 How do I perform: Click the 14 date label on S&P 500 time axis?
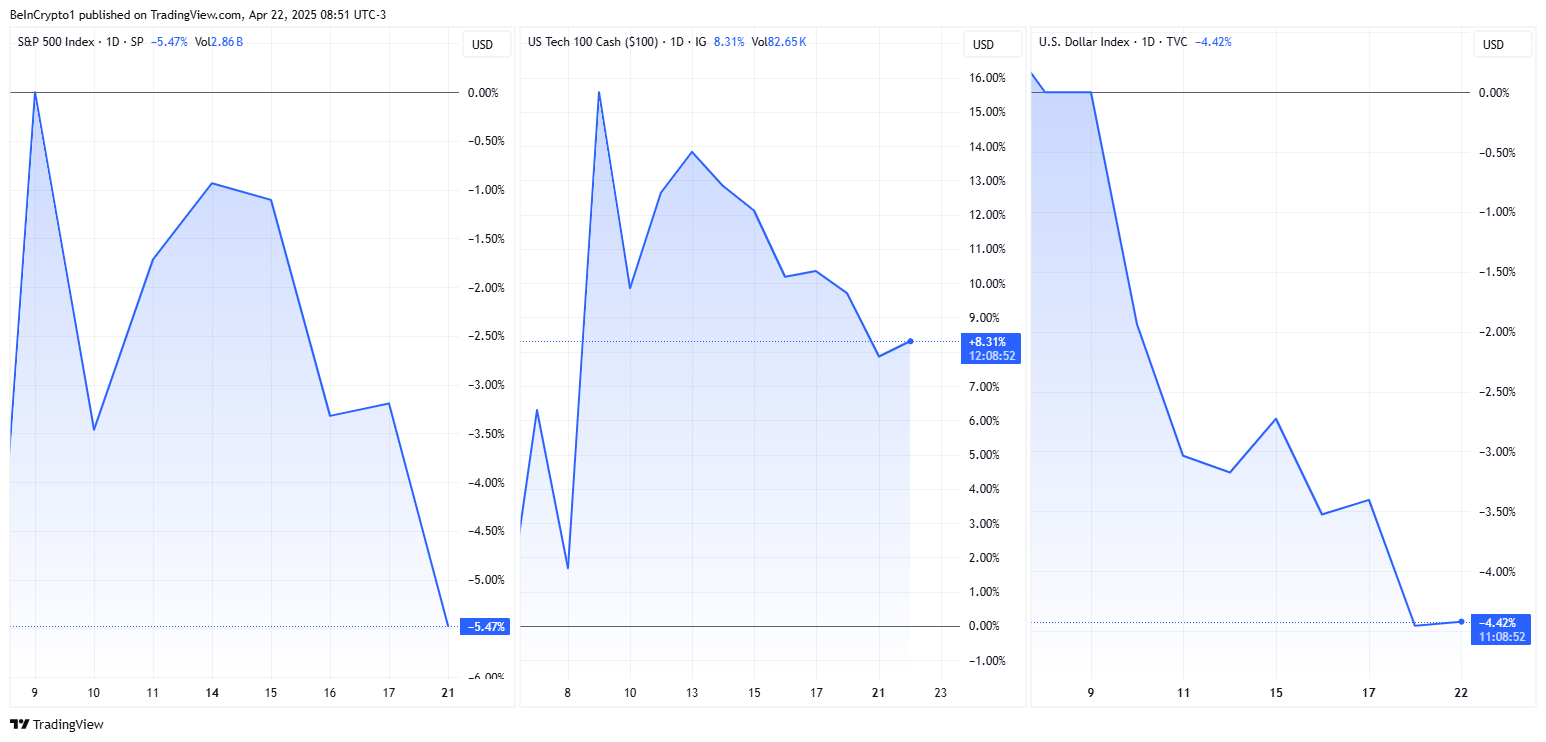[212, 693]
